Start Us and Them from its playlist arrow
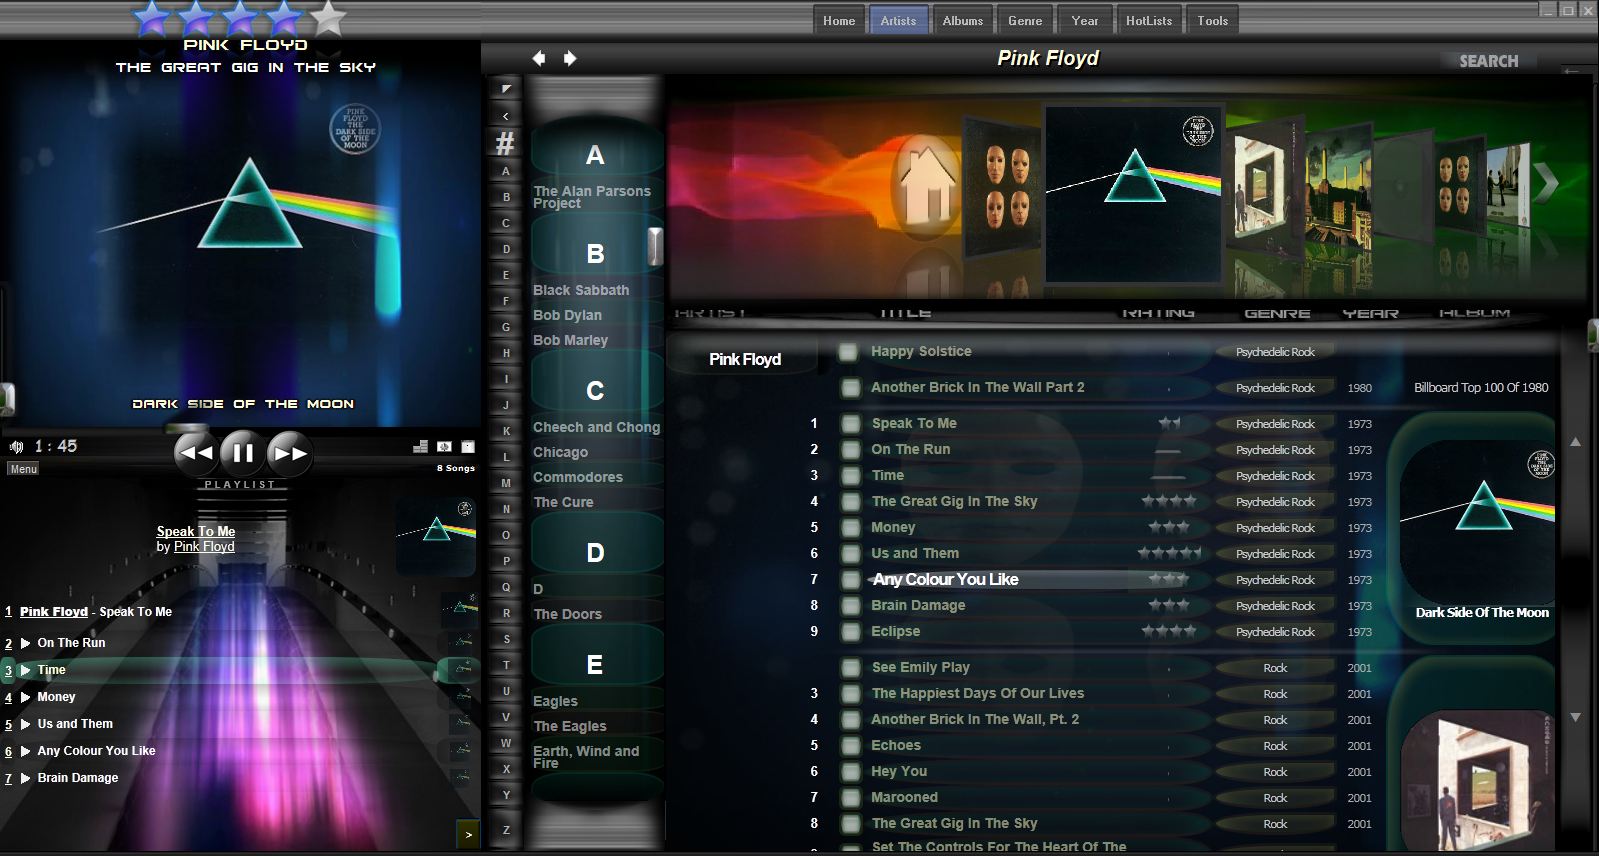 [26, 724]
